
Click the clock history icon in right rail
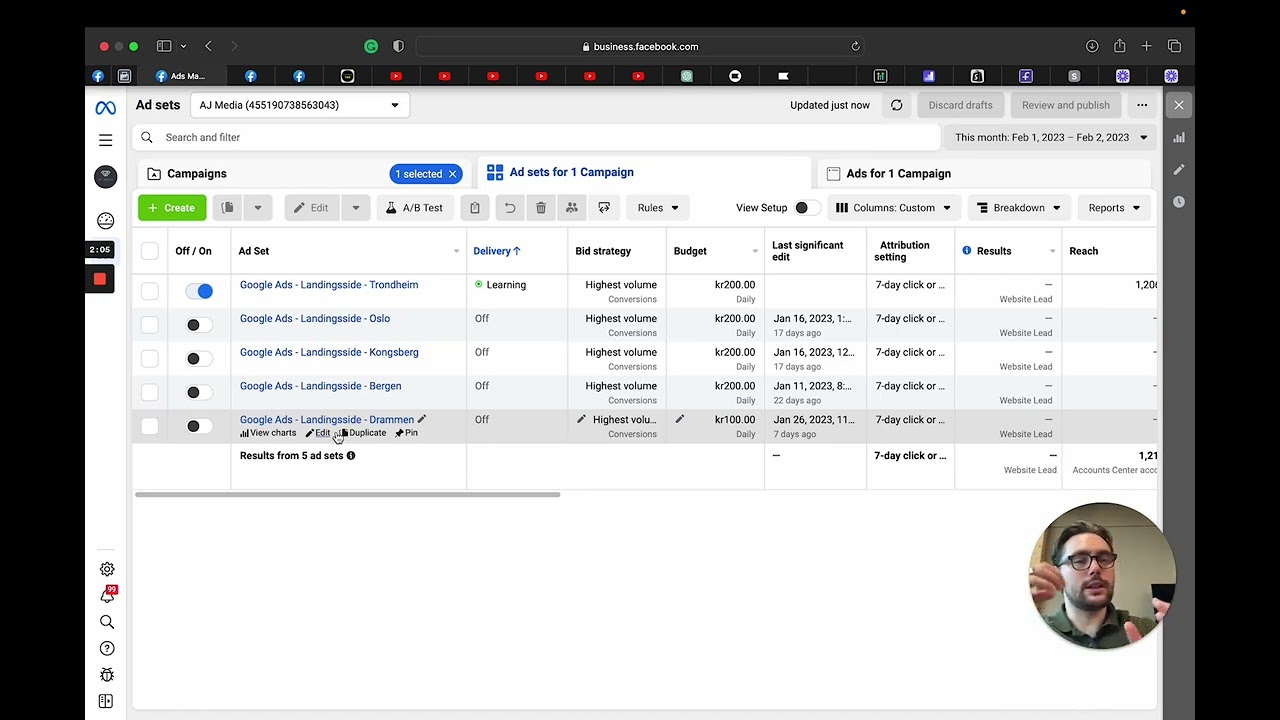tap(1179, 202)
